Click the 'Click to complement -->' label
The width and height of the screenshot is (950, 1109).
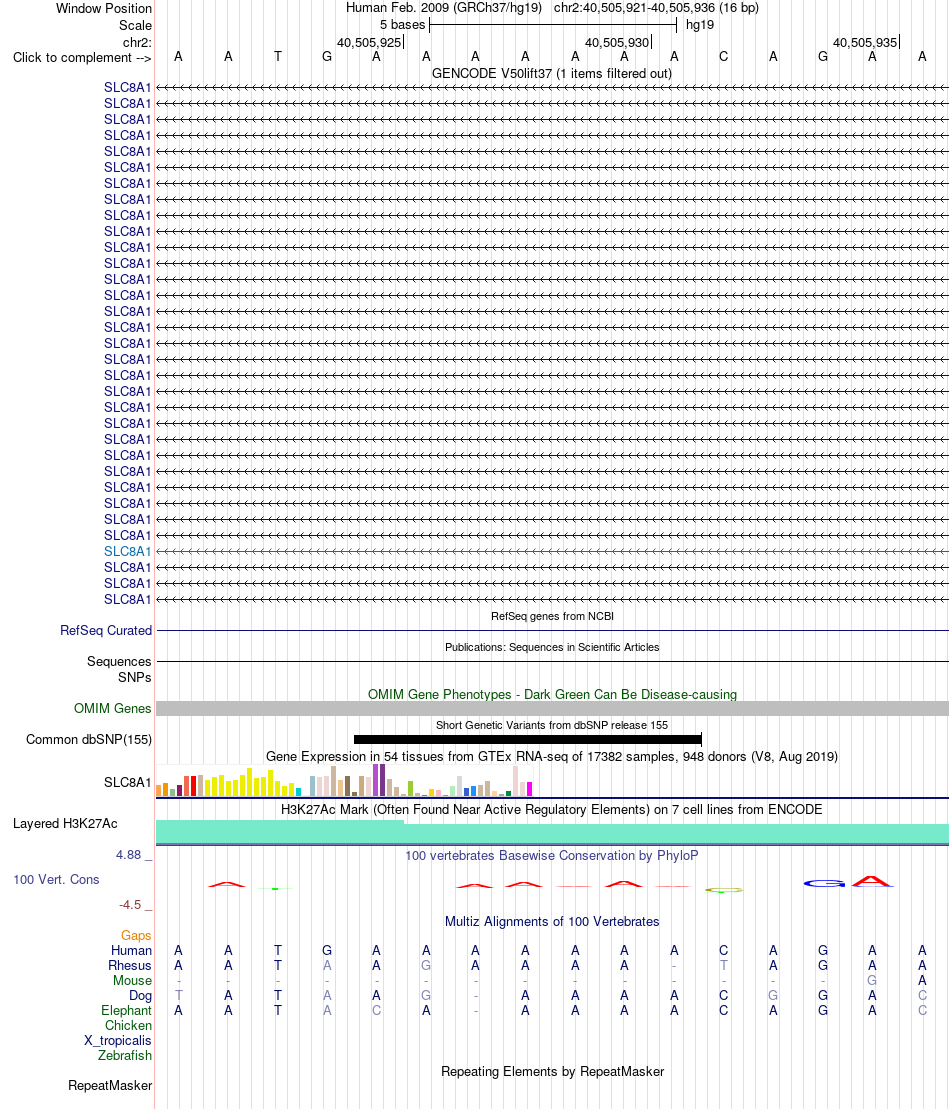pos(82,57)
